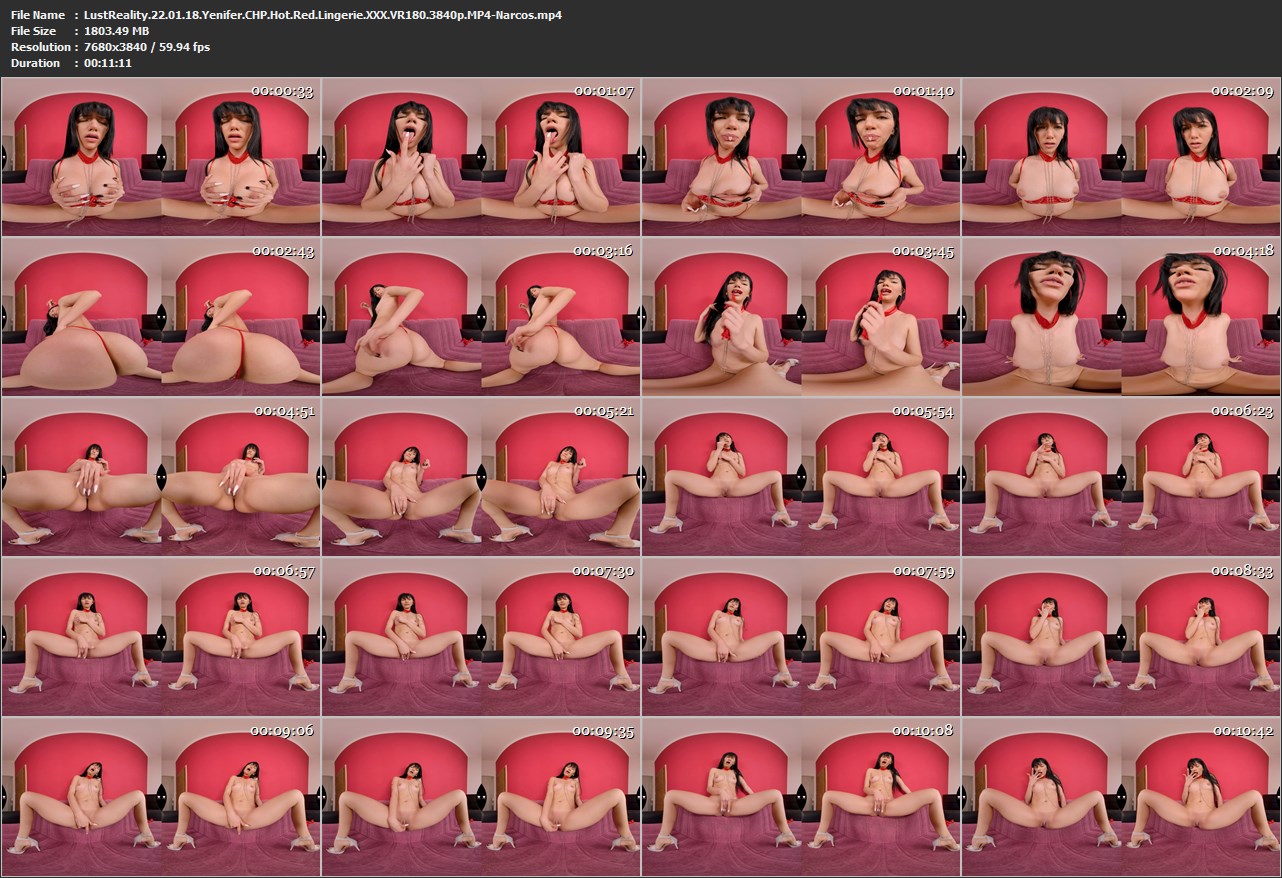Pick the thumbnail marked 00:07:59
This screenshot has height=878, width=1282.
[x=801, y=637]
